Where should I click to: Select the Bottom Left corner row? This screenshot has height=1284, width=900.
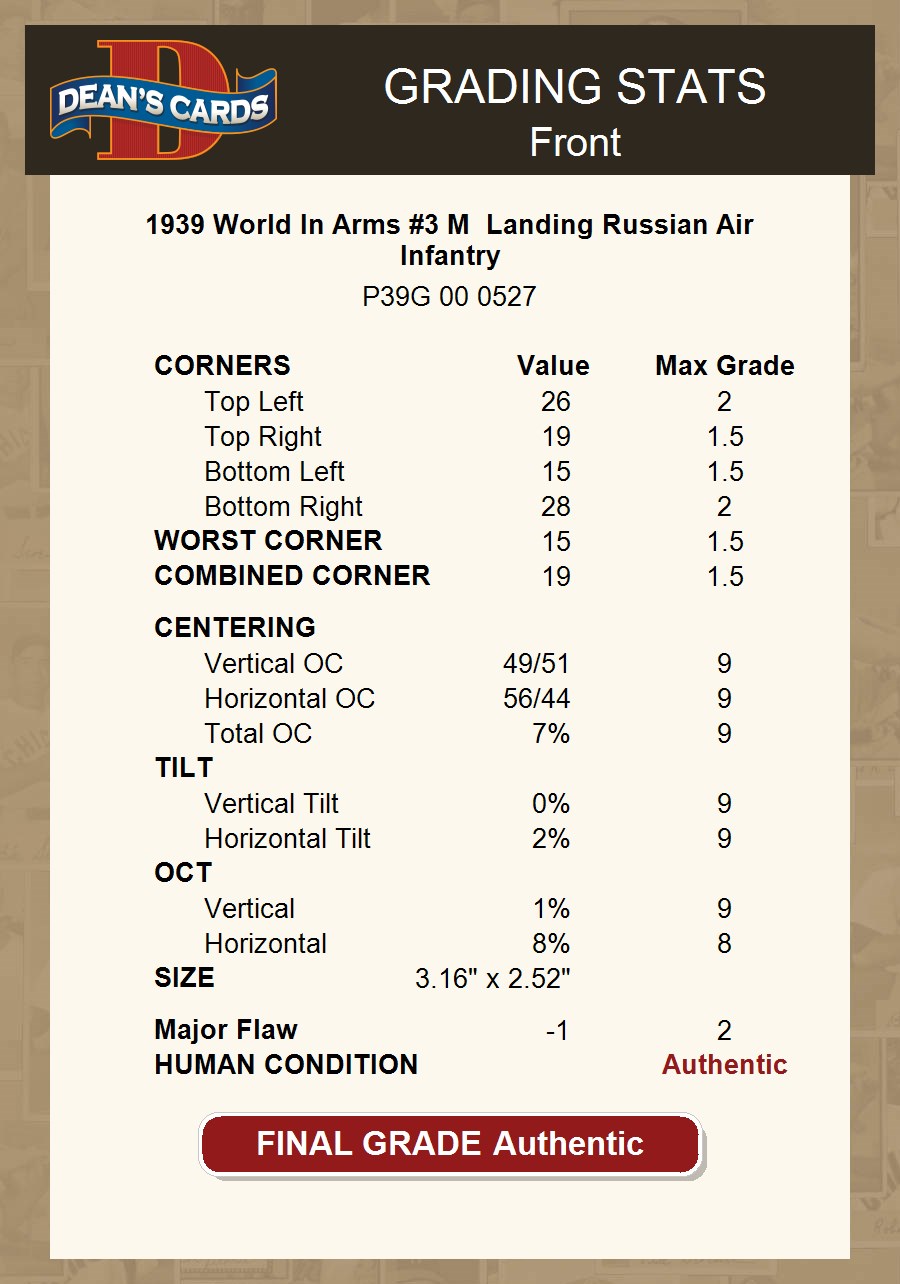pyautogui.click(x=274, y=472)
